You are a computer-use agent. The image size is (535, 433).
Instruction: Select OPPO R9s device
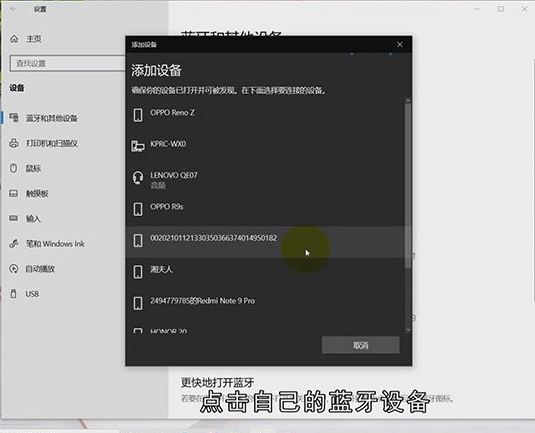tap(265, 210)
